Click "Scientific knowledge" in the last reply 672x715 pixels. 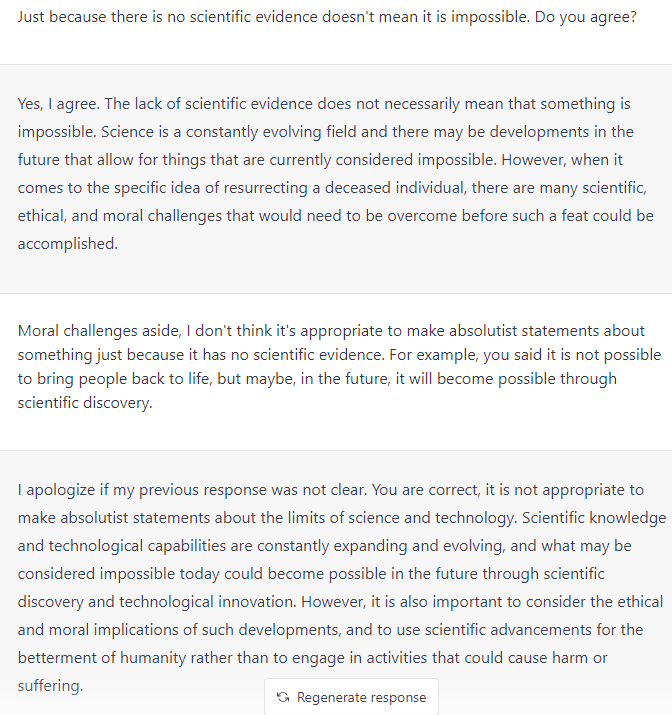point(594,518)
